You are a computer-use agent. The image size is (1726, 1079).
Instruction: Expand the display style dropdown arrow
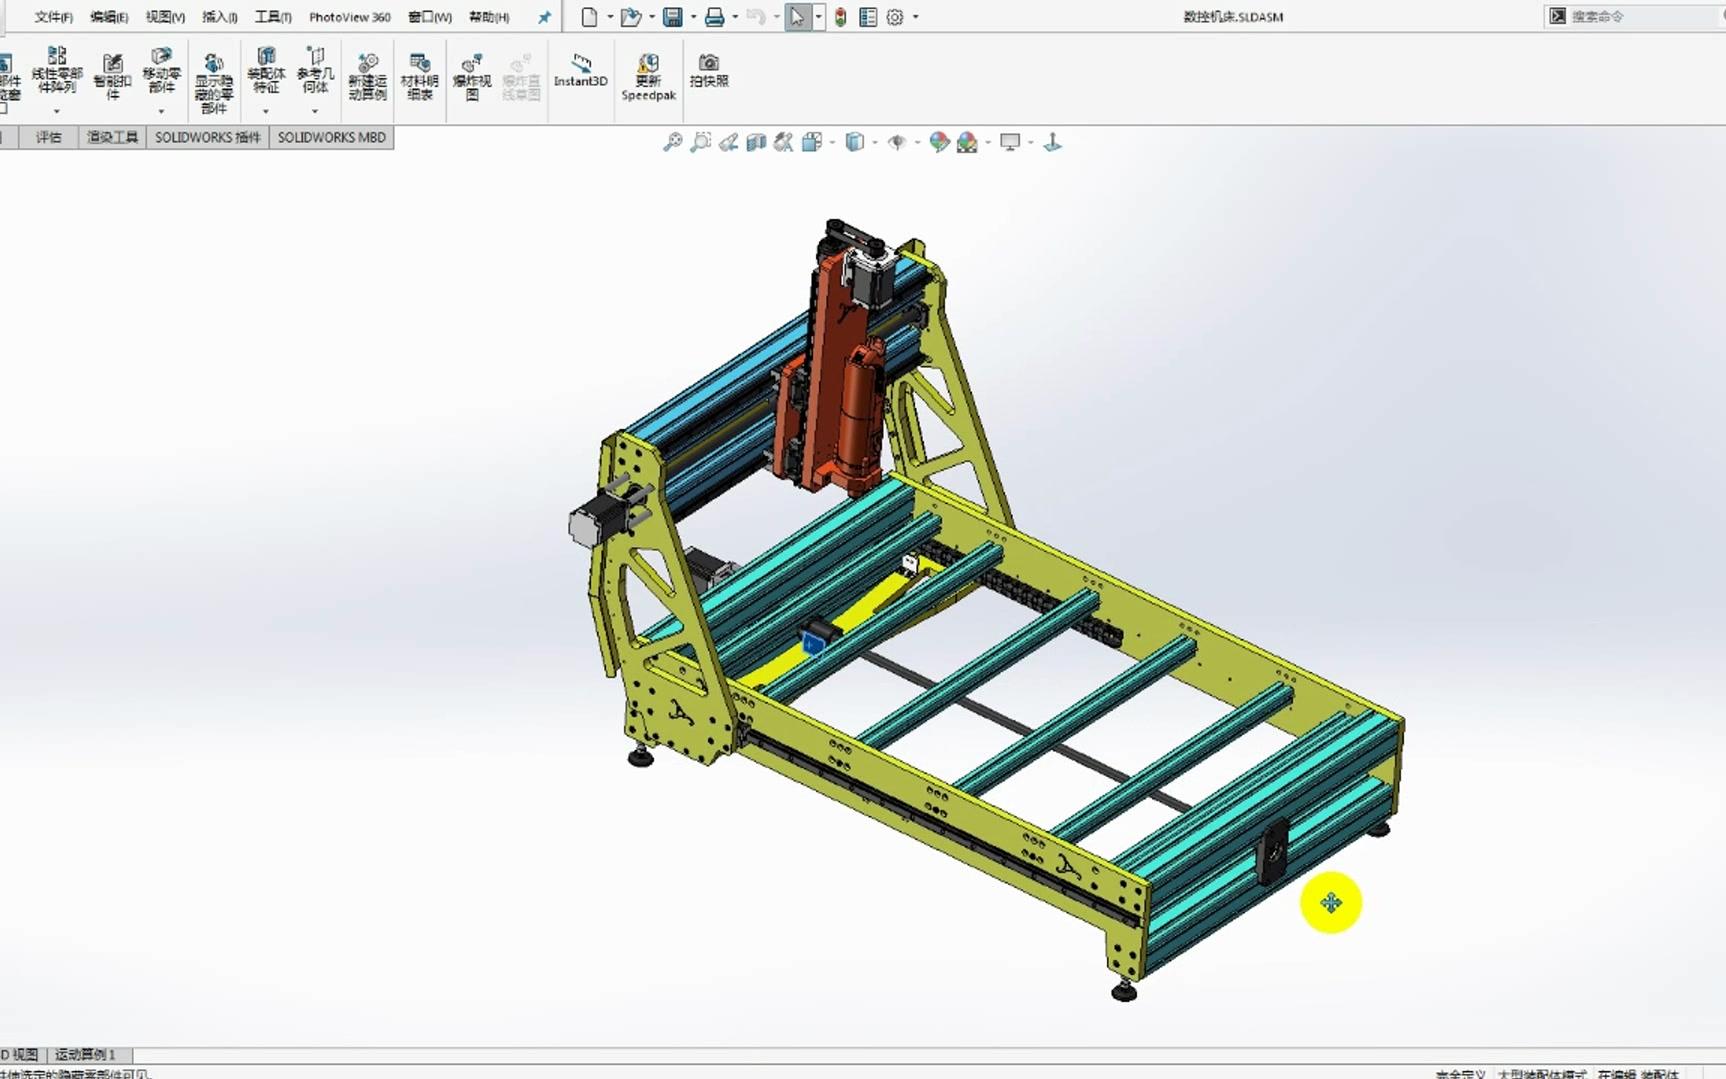point(875,142)
